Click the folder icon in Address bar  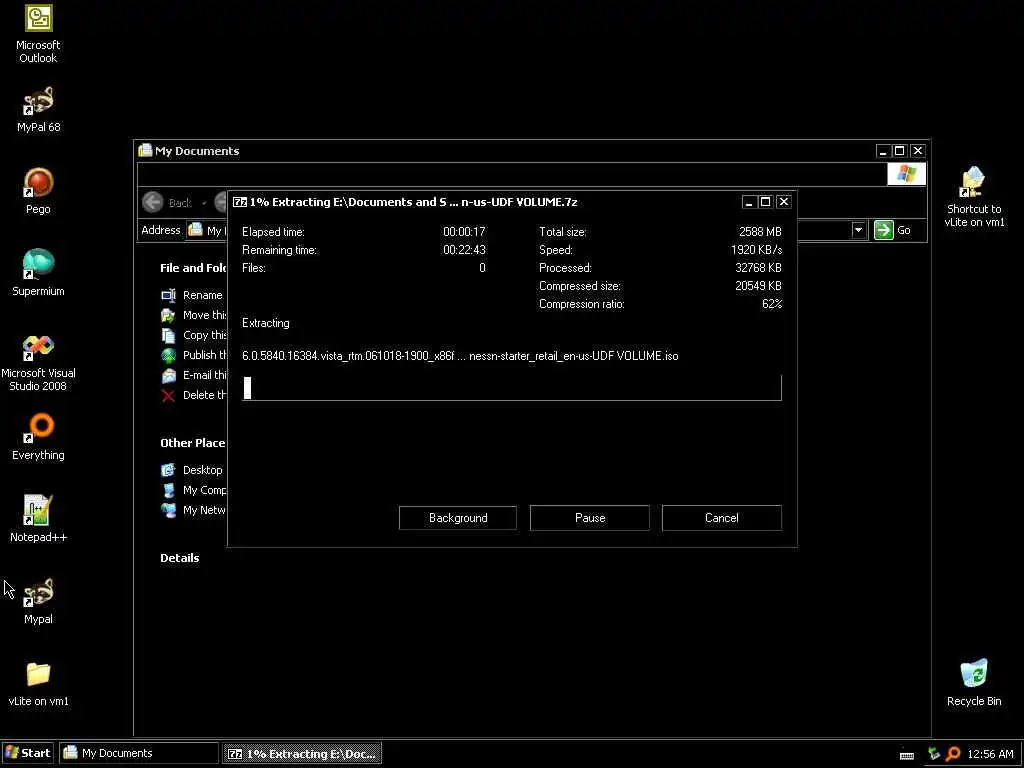tap(195, 230)
